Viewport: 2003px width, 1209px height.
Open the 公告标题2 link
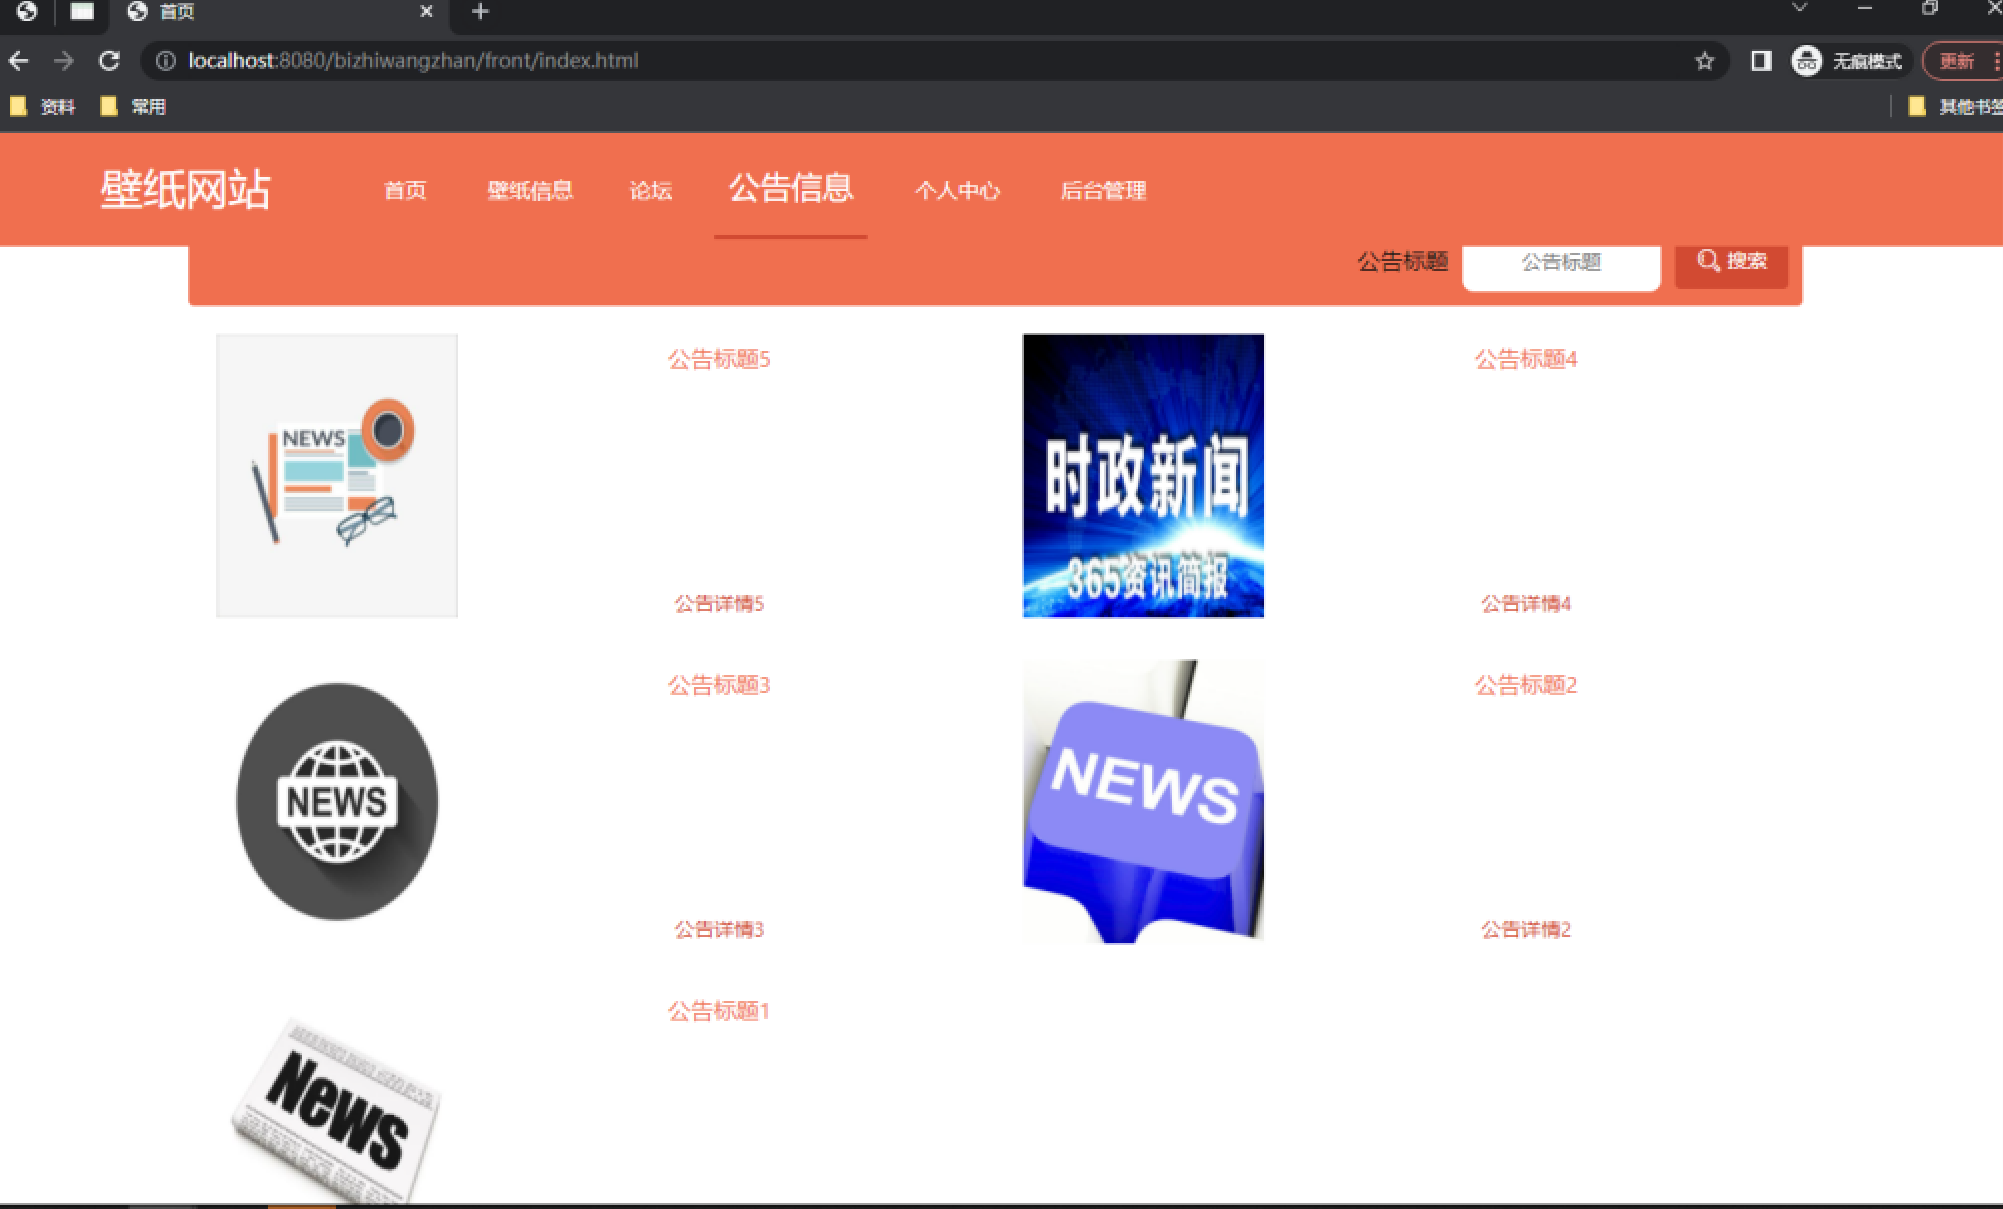1526,685
